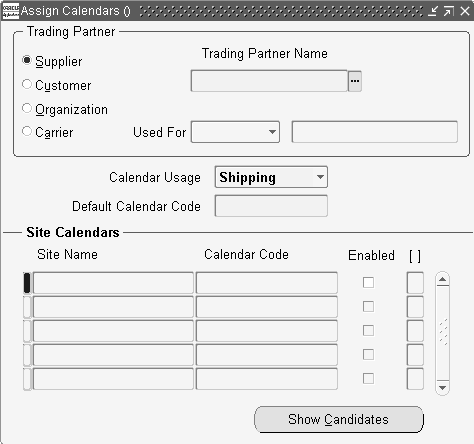This screenshot has width=474, height=444.
Task: Click the Oracle window menu icon
Action: pos(11,11)
